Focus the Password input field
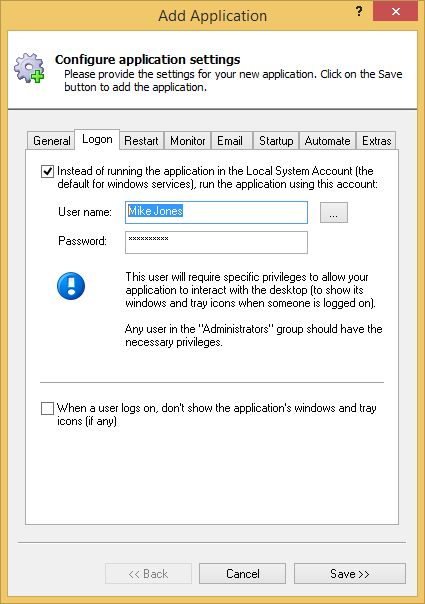Viewport: 425px width, 604px height. click(x=216, y=242)
